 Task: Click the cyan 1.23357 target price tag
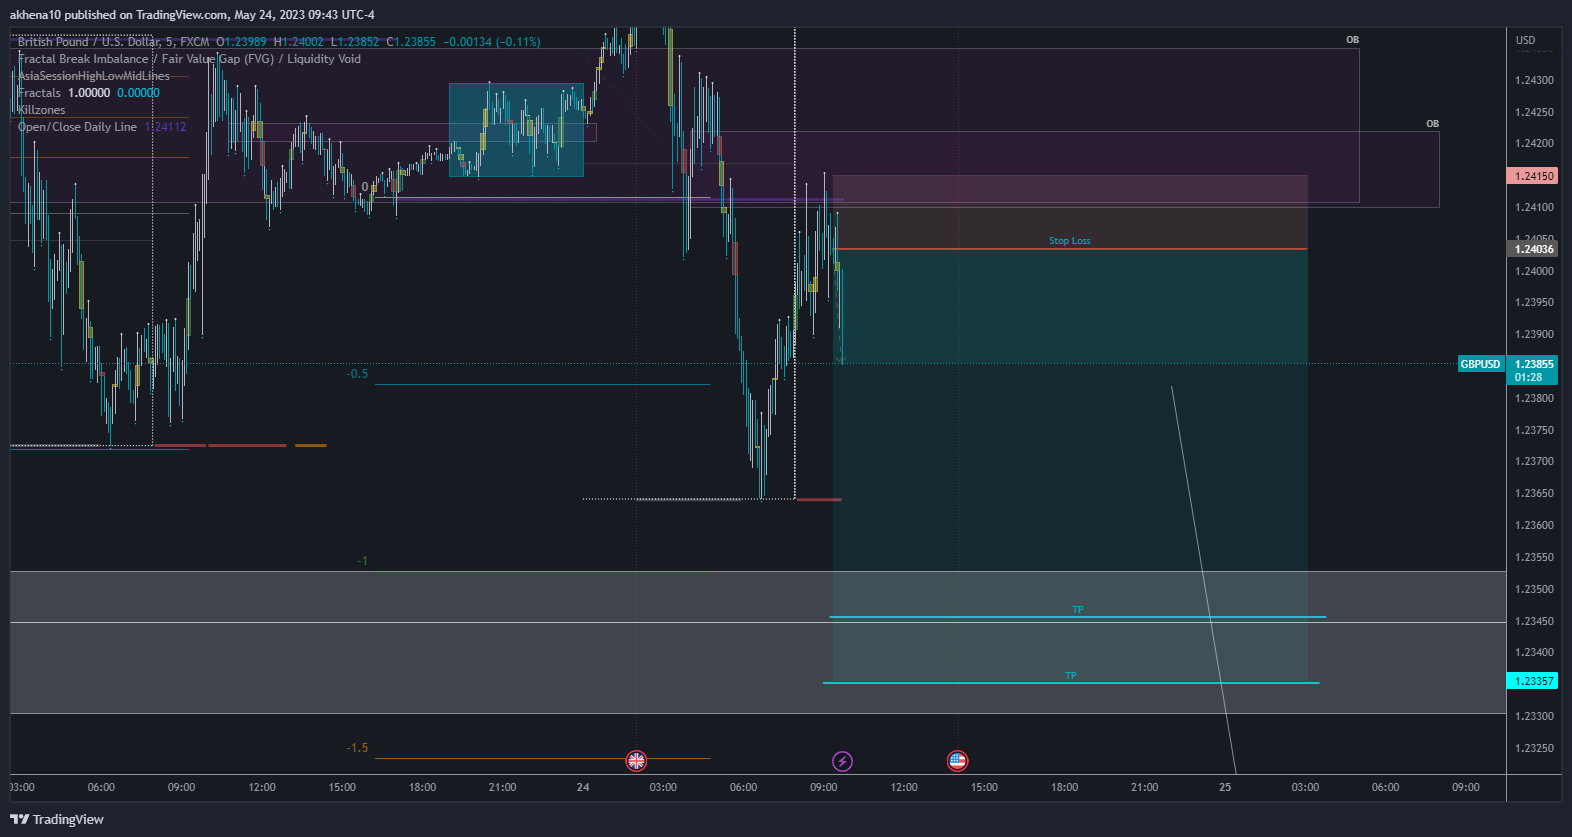(1532, 681)
